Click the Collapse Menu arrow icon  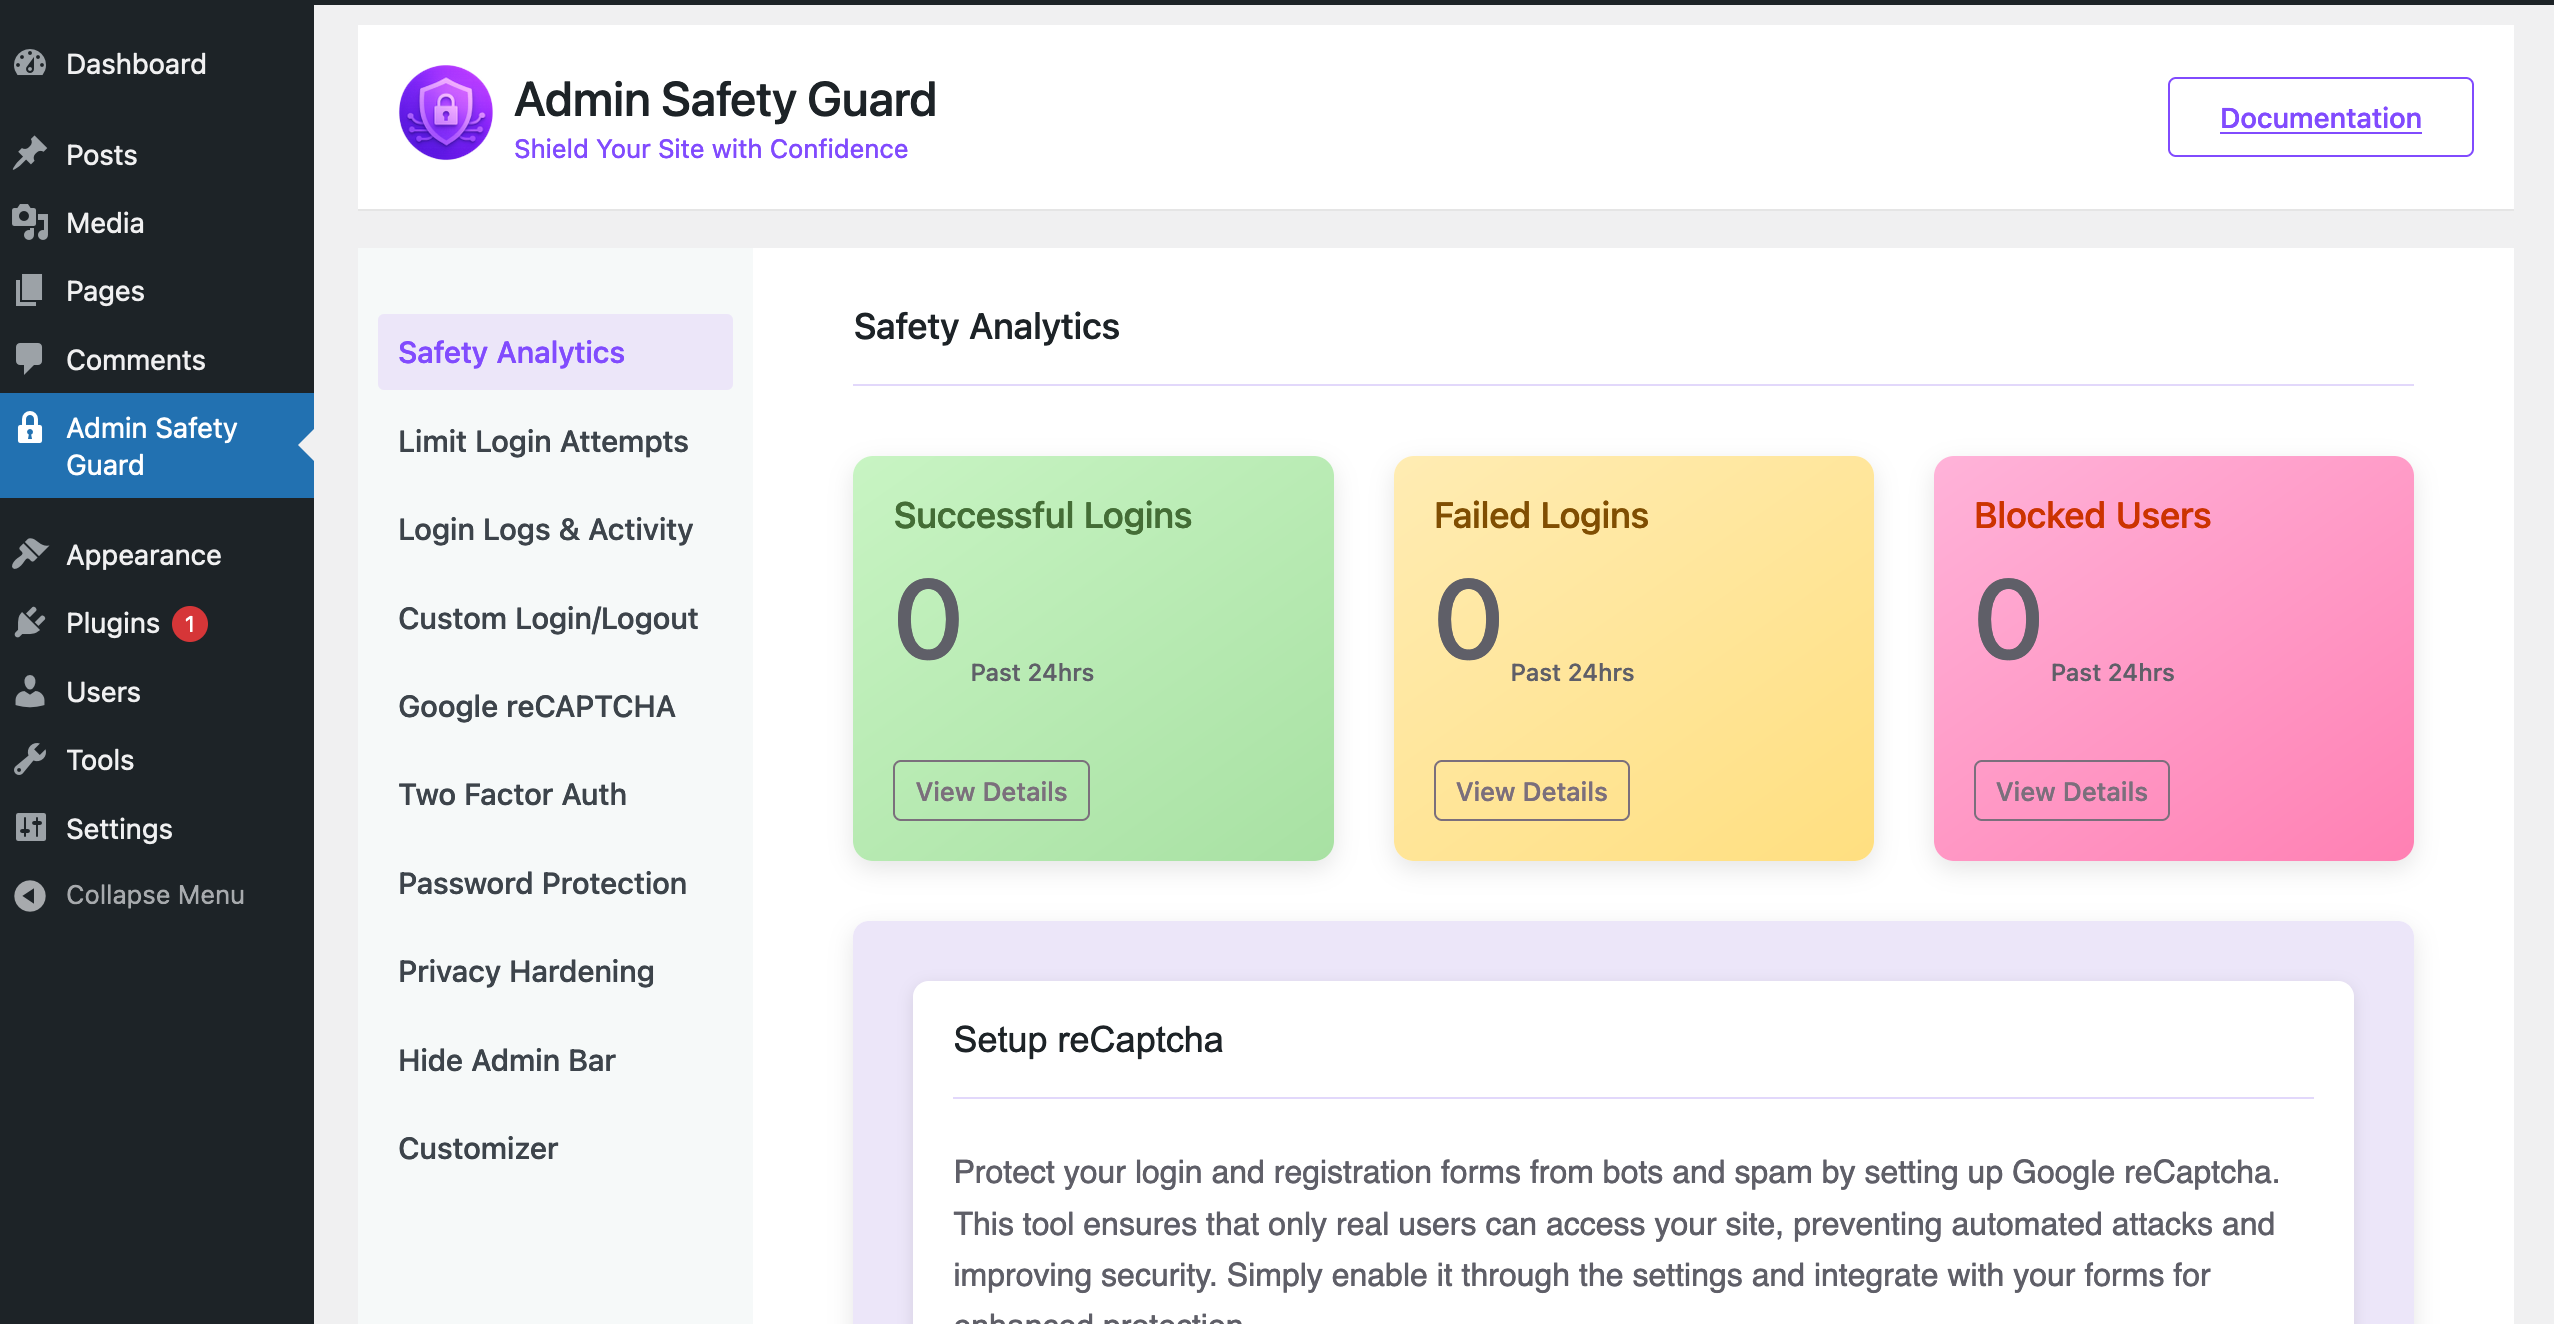click(30, 895)
